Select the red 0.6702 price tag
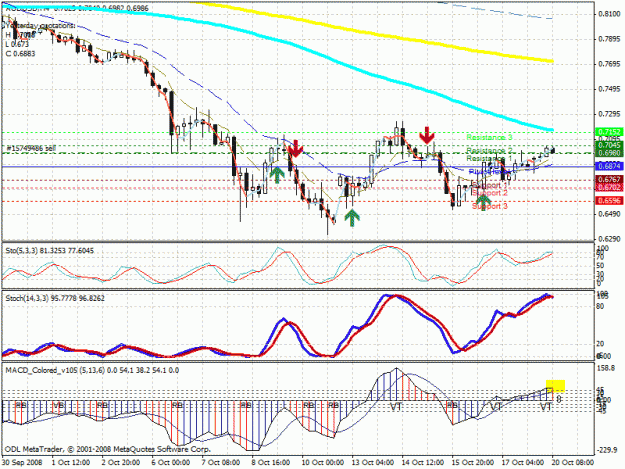The image size is (625, 469). click(609, 187)
